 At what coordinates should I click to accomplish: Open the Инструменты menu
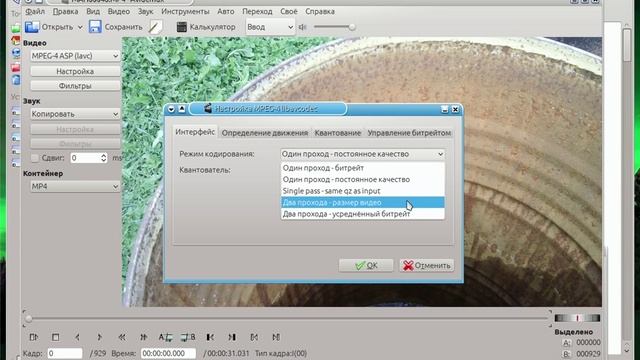point(185,11)
